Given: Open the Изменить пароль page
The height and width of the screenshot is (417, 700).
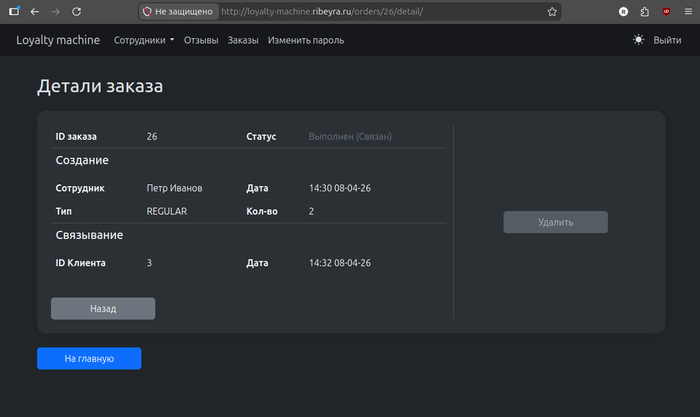Looking at the screenshot, I should click(x=306, y=40).
